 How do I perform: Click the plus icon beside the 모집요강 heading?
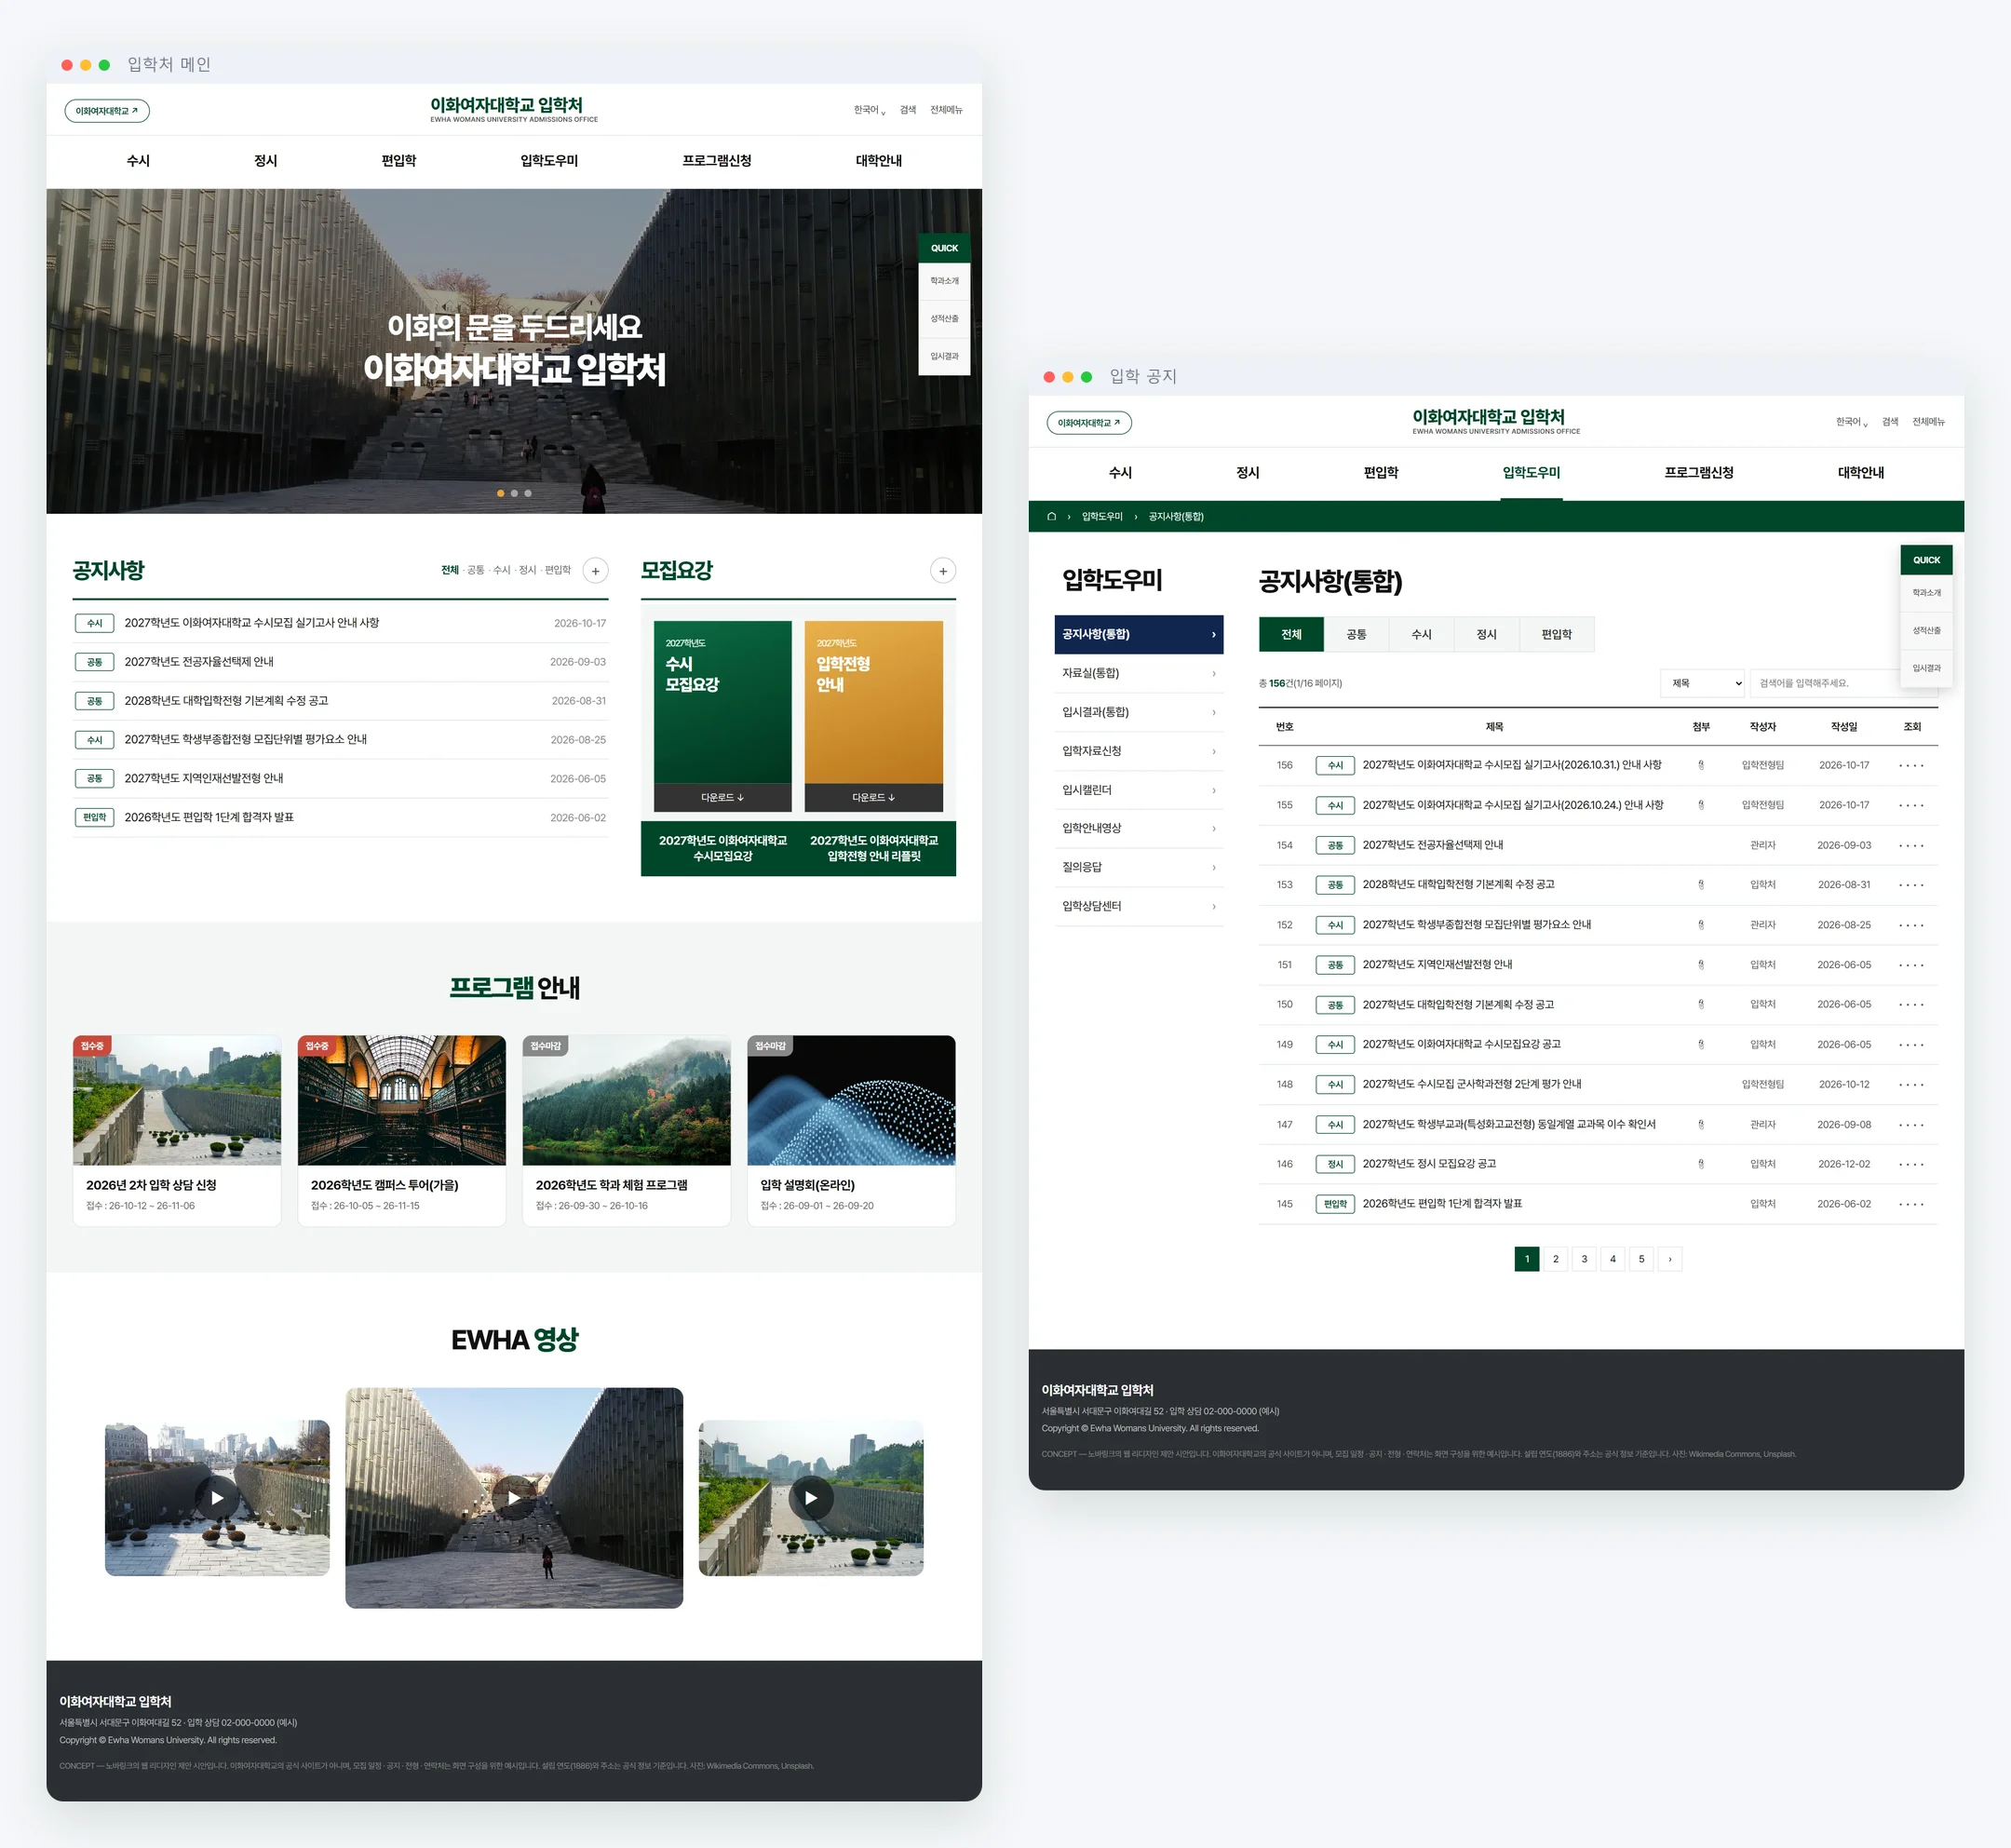coord(943,571)
